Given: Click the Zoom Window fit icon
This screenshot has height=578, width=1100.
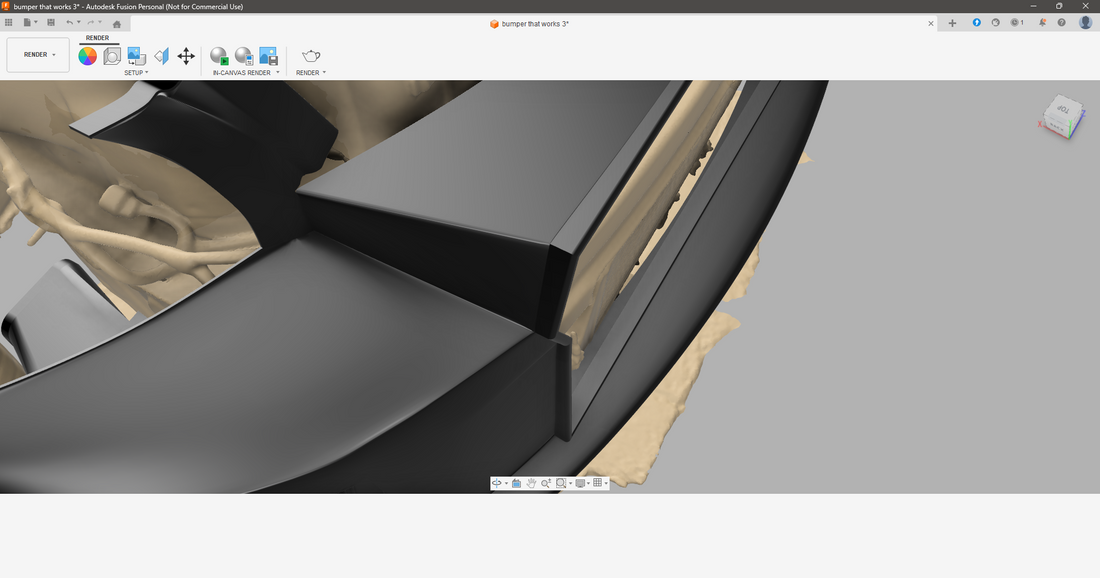Looking at the screenshot, I should (561, 483).
